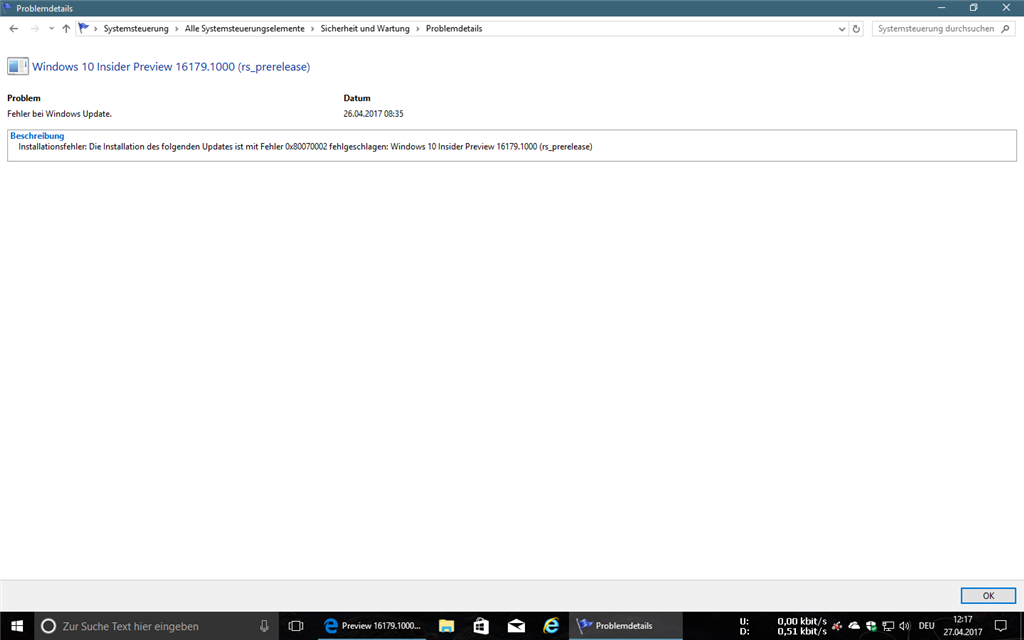
Task: Focus Cortana search box 'Zur Suche Text hier eingeben'
Action: (x=157, y=626)
